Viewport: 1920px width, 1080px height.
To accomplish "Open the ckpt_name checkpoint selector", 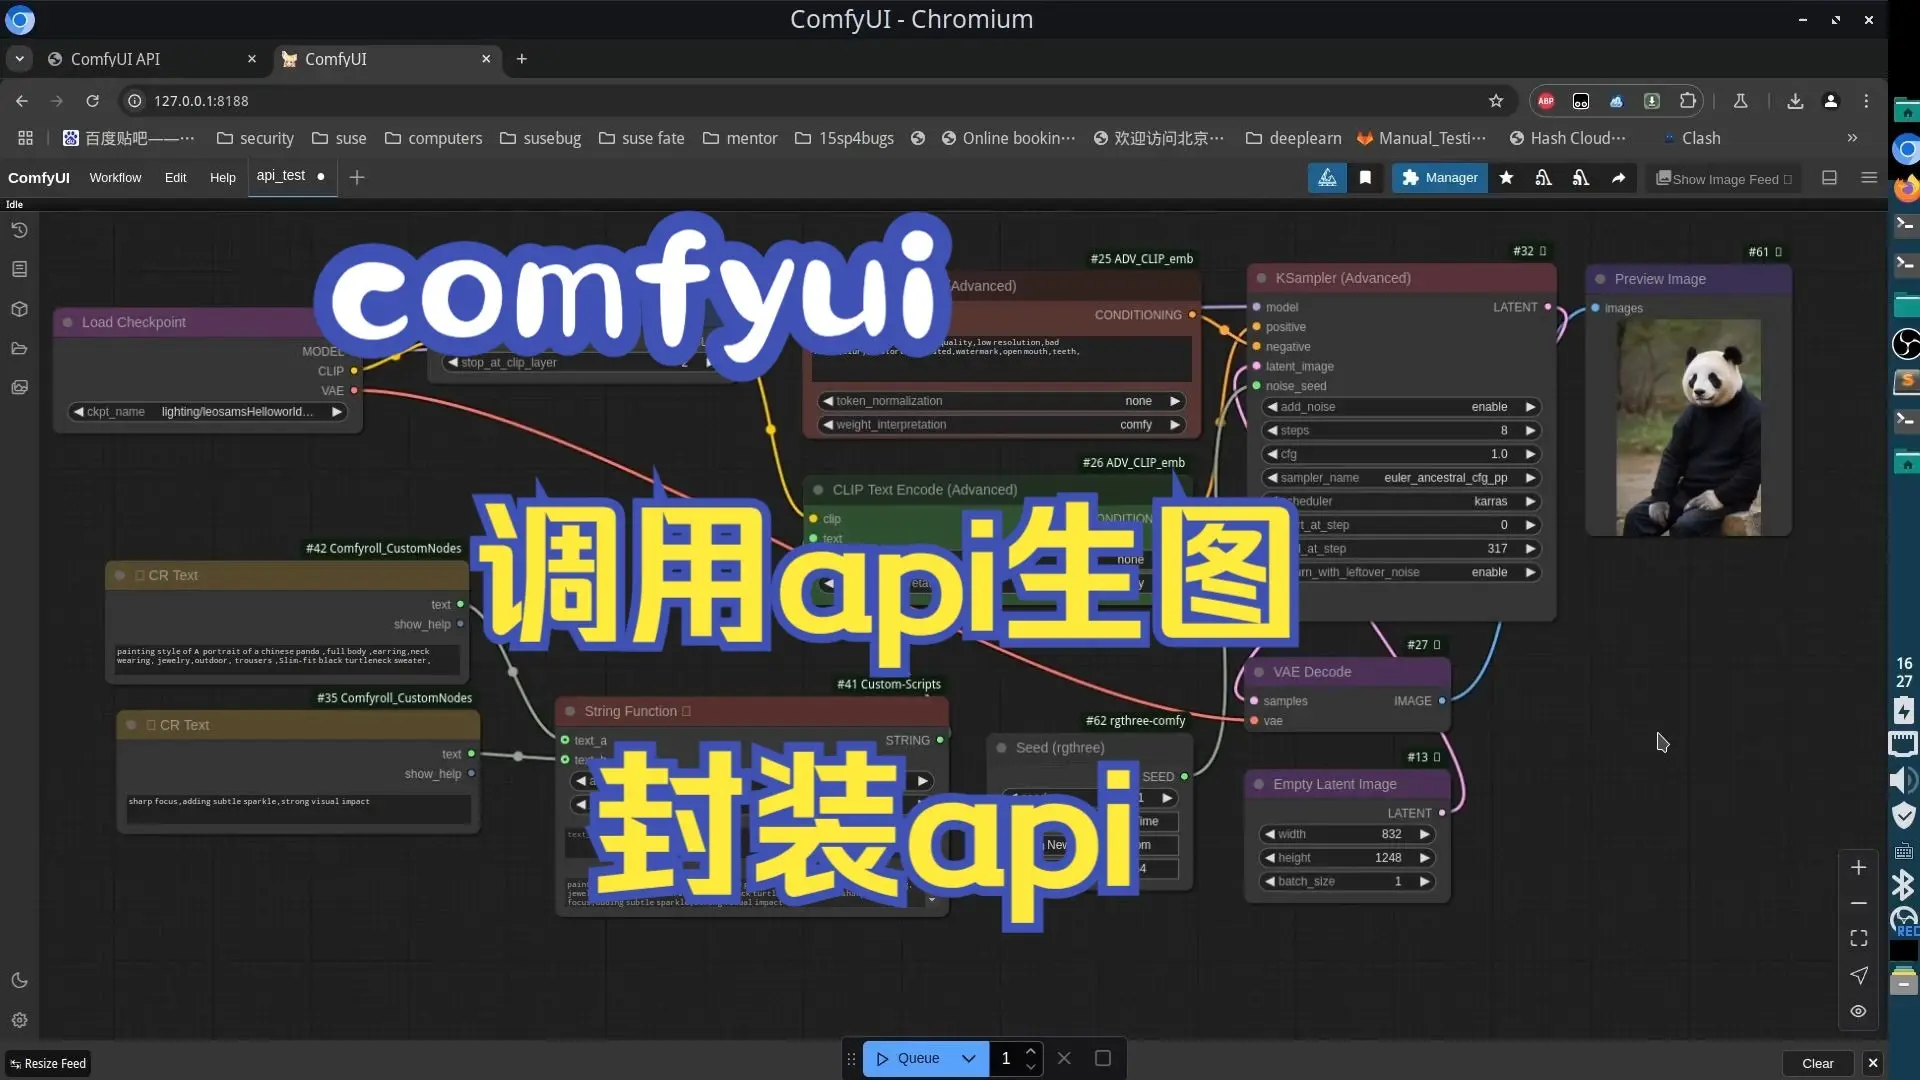I will [207, 412].
